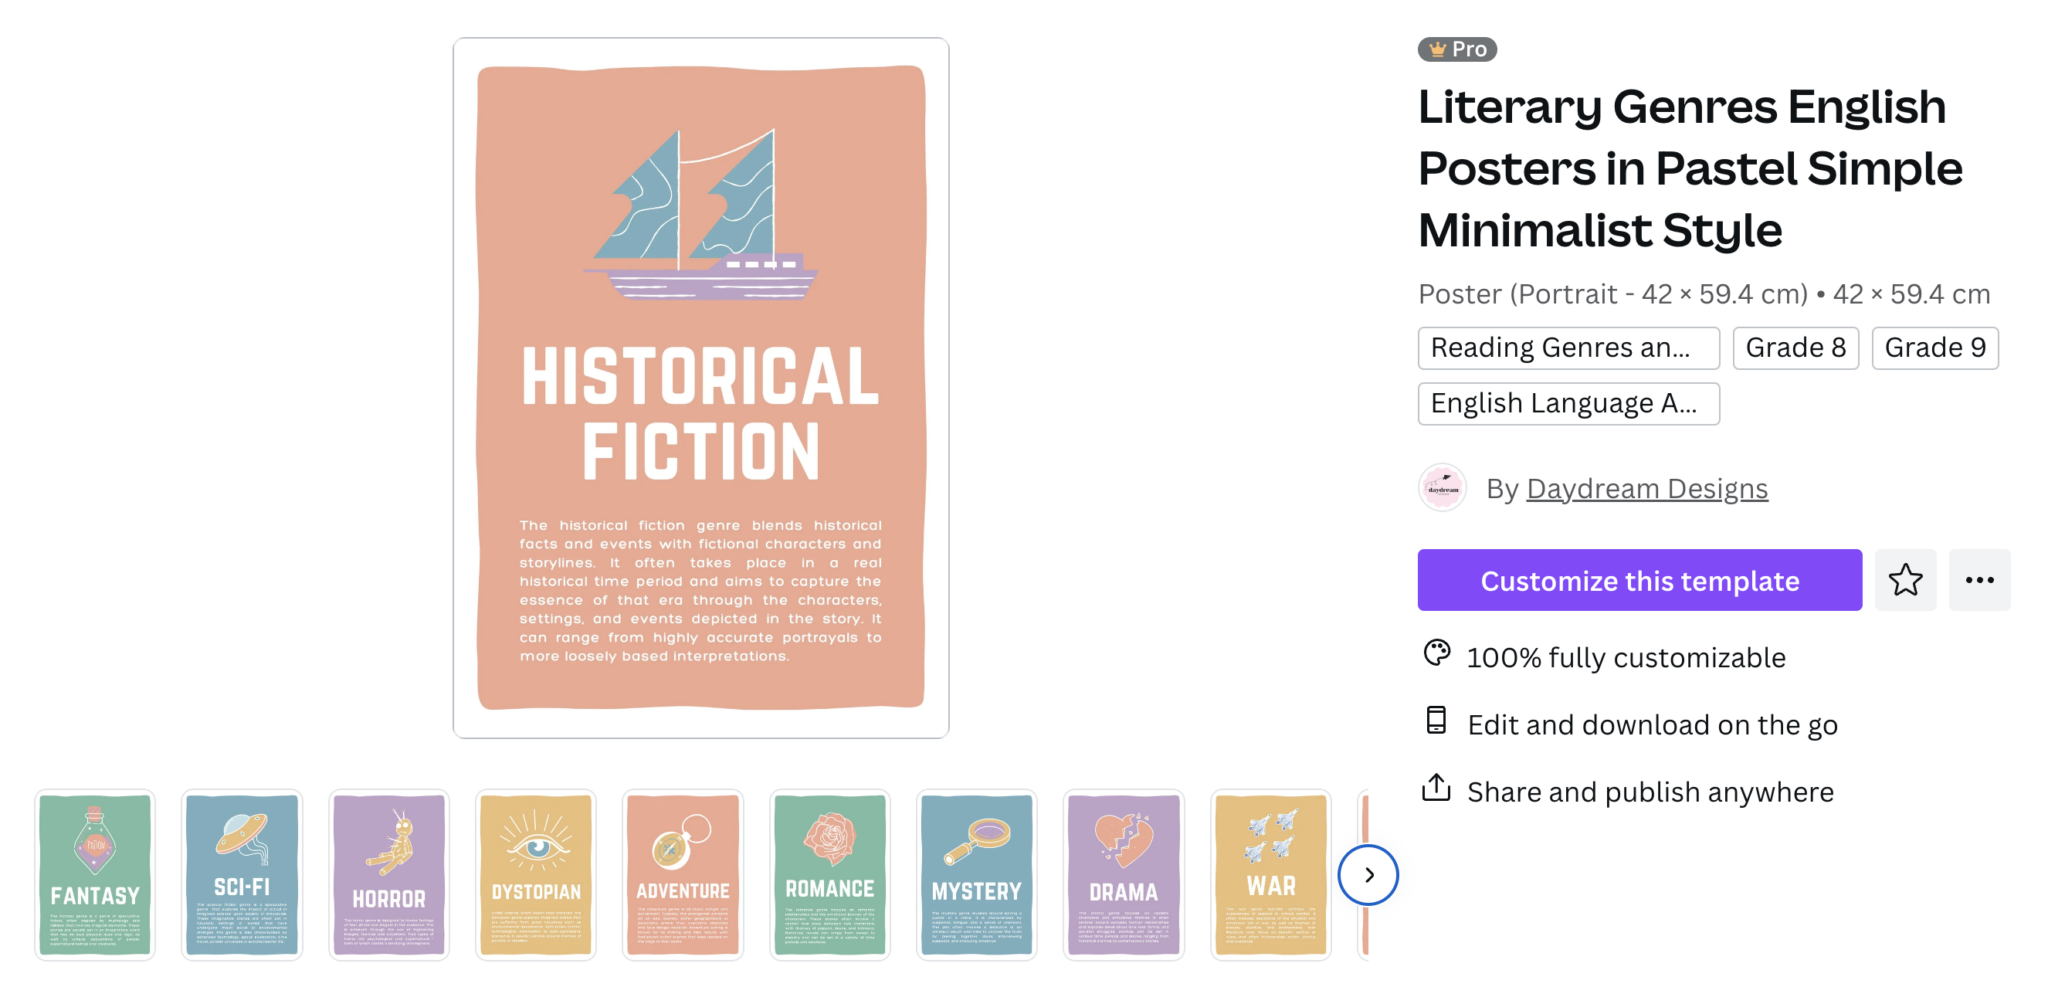Click Customize this template
The width and height of the screenshot is (2048, 1004).
[x=1639, y=580]
